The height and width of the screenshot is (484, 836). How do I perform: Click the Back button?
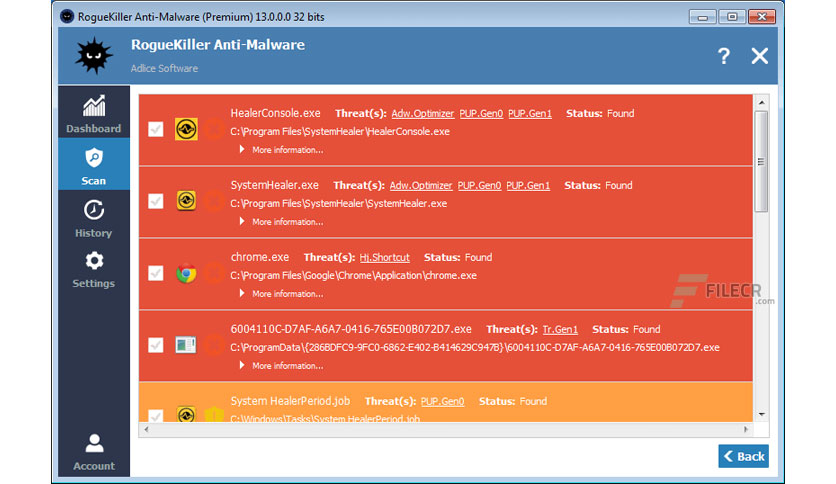[x=743, y=456]
